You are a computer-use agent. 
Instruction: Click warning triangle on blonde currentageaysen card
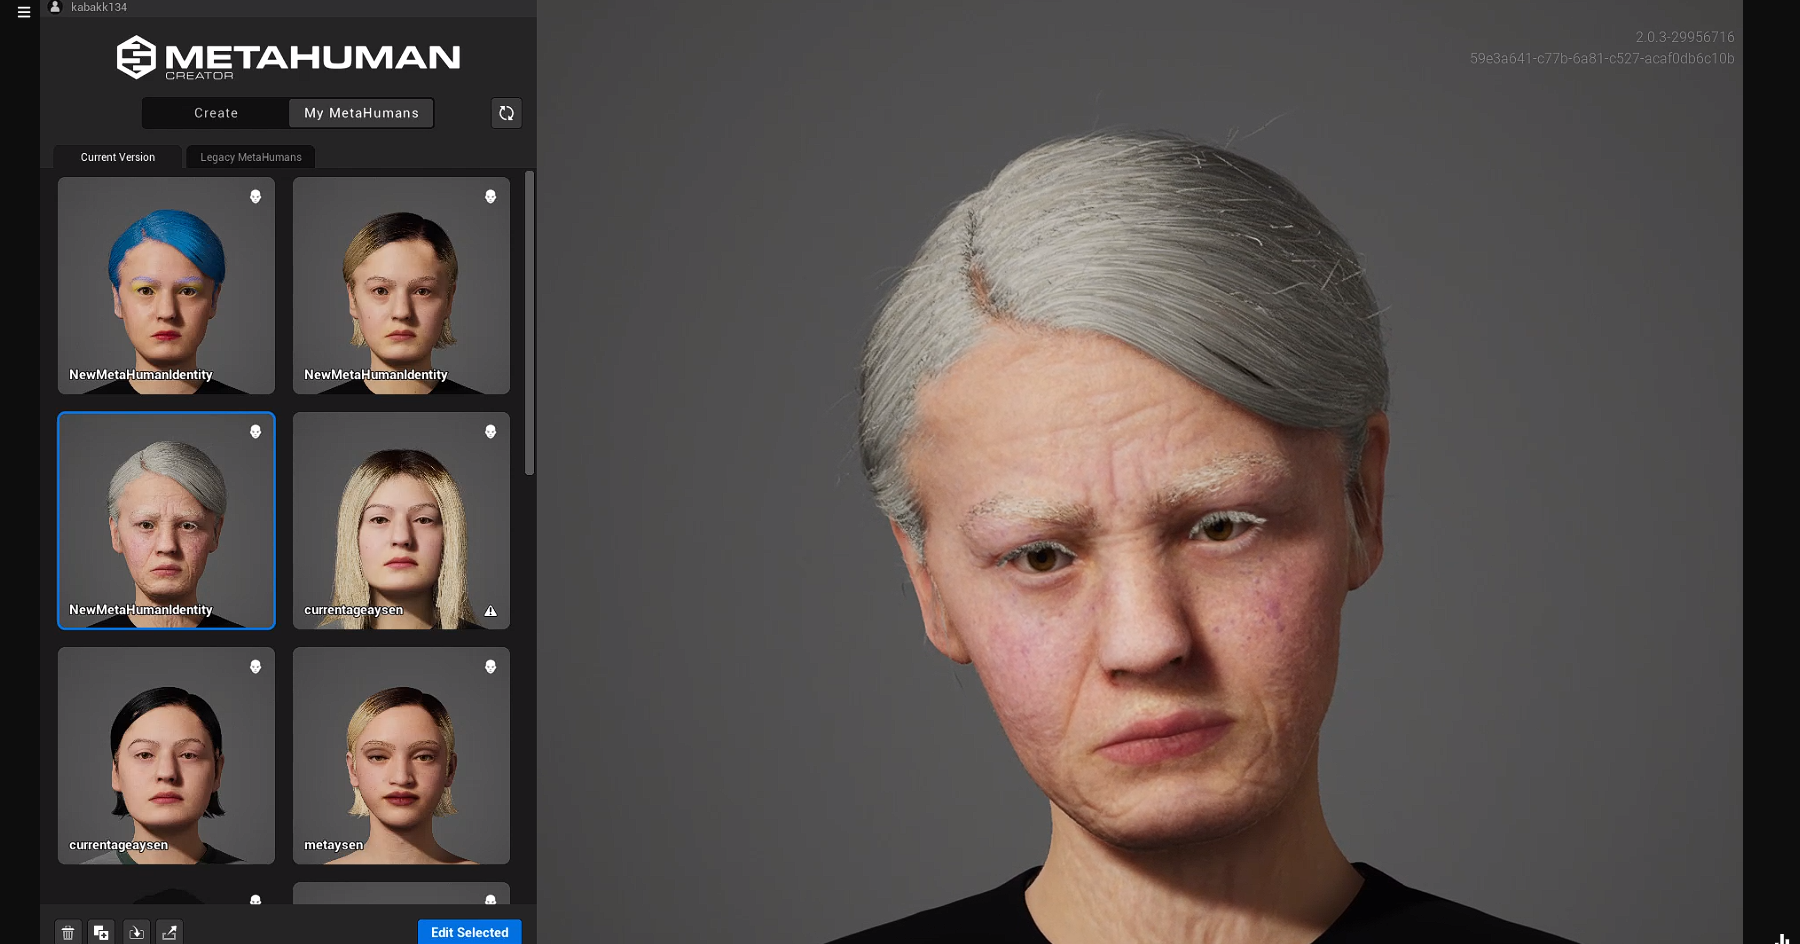(491, 611)
